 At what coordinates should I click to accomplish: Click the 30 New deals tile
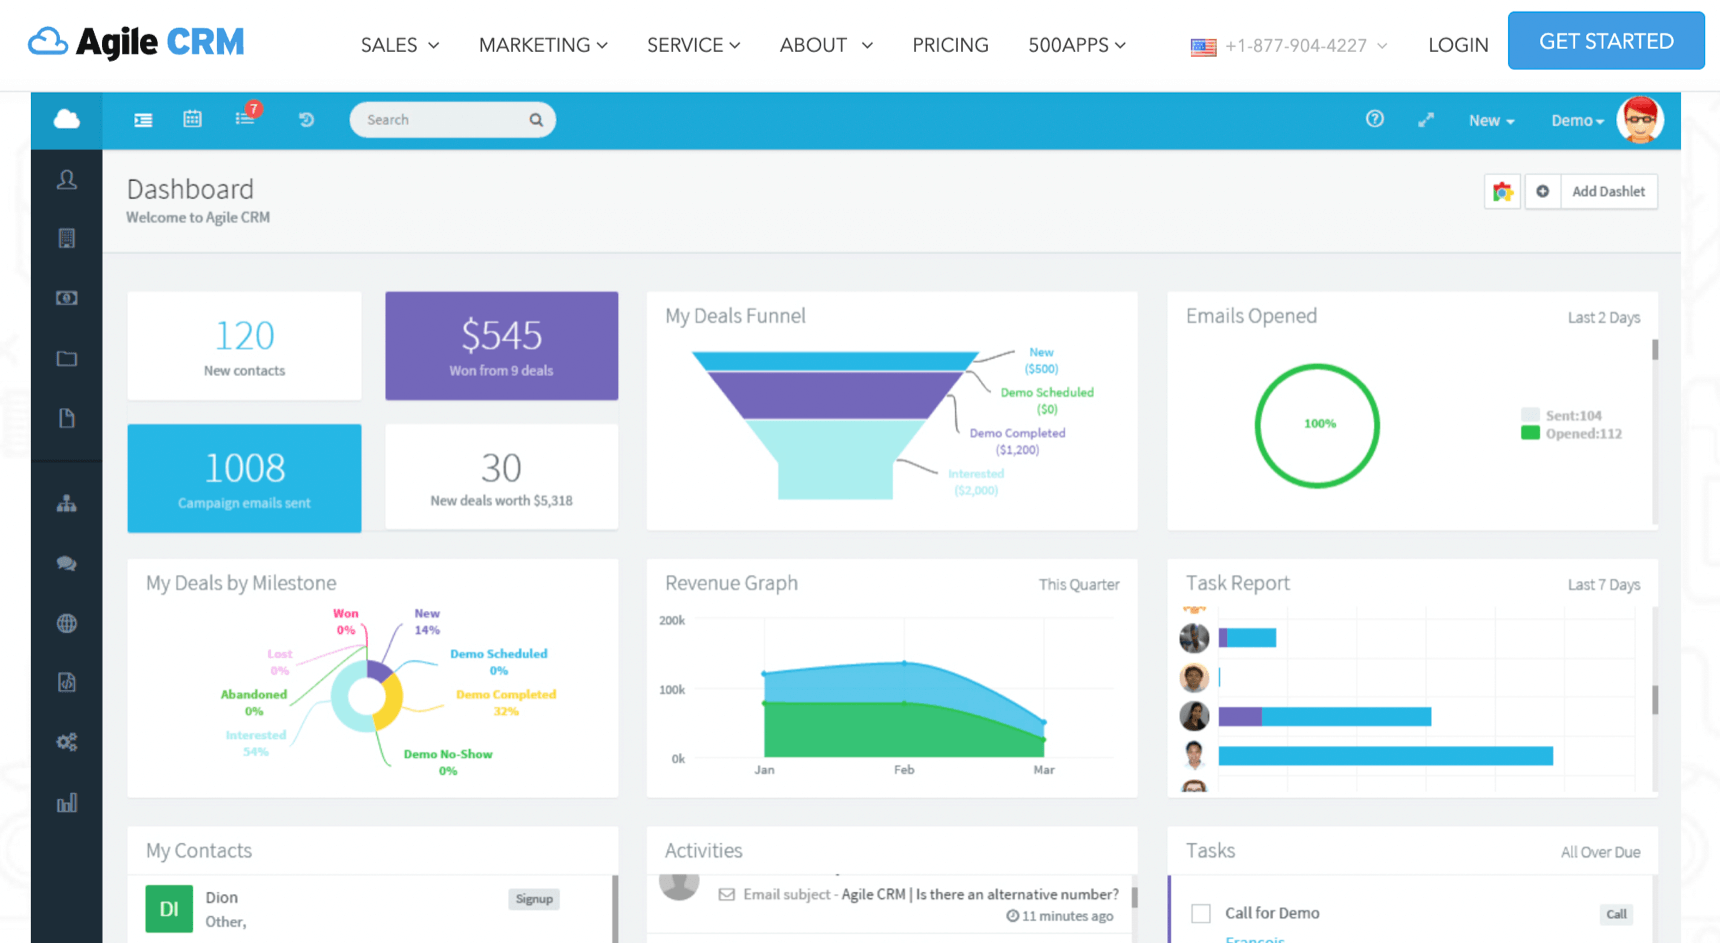[501, 478]
